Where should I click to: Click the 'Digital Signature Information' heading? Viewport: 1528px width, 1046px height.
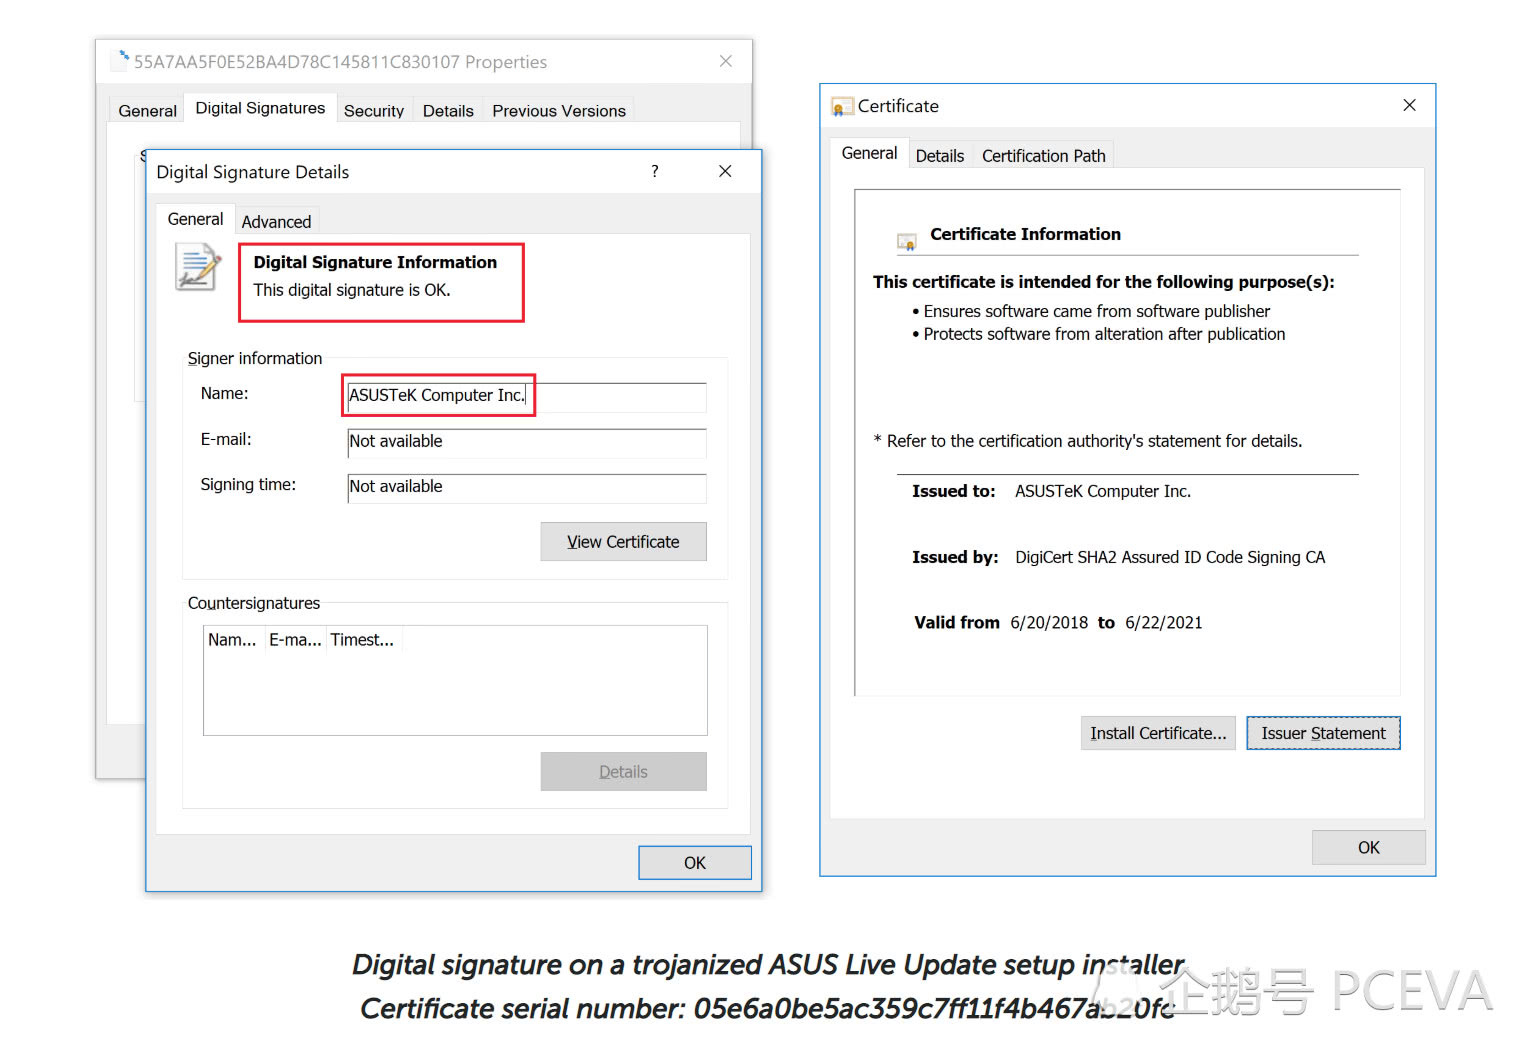point(375,262)
